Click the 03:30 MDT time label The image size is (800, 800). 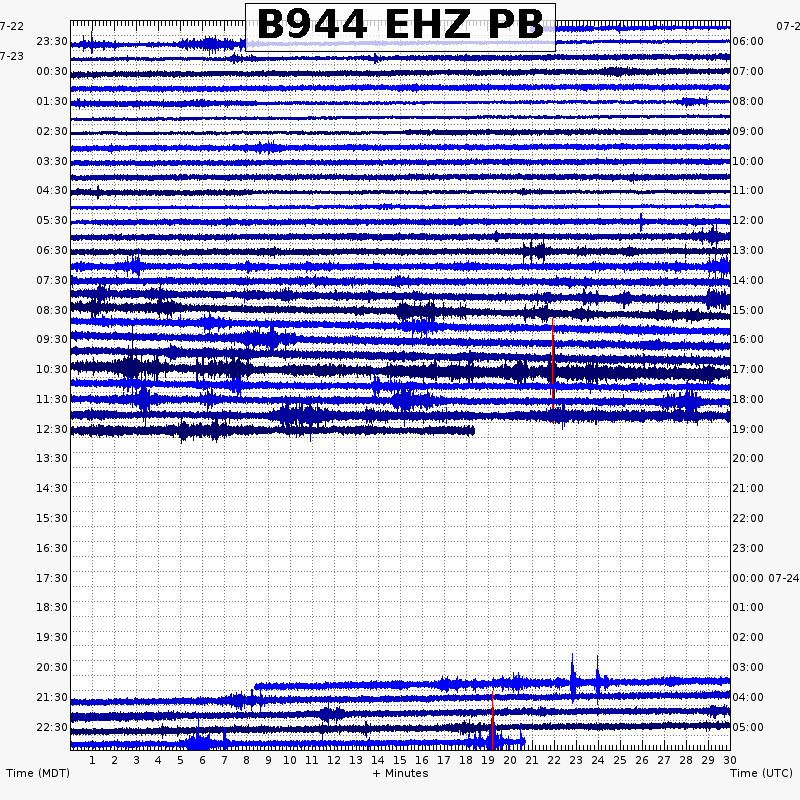point(52,161)
